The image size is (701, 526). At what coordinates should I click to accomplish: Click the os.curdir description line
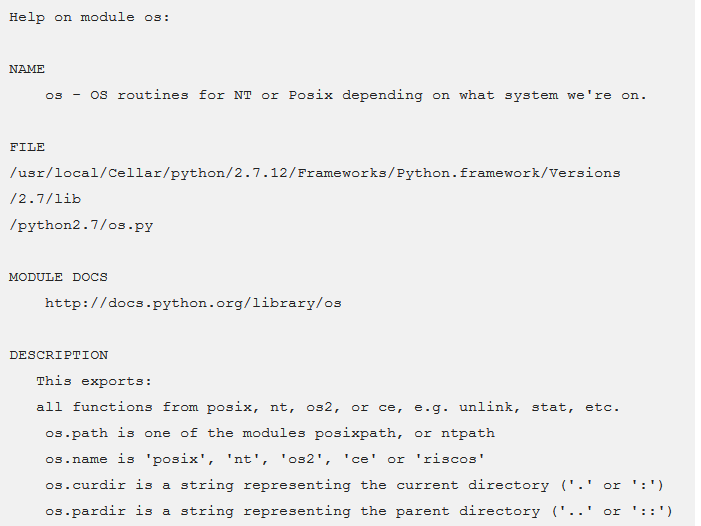click(x=355, y=485)
